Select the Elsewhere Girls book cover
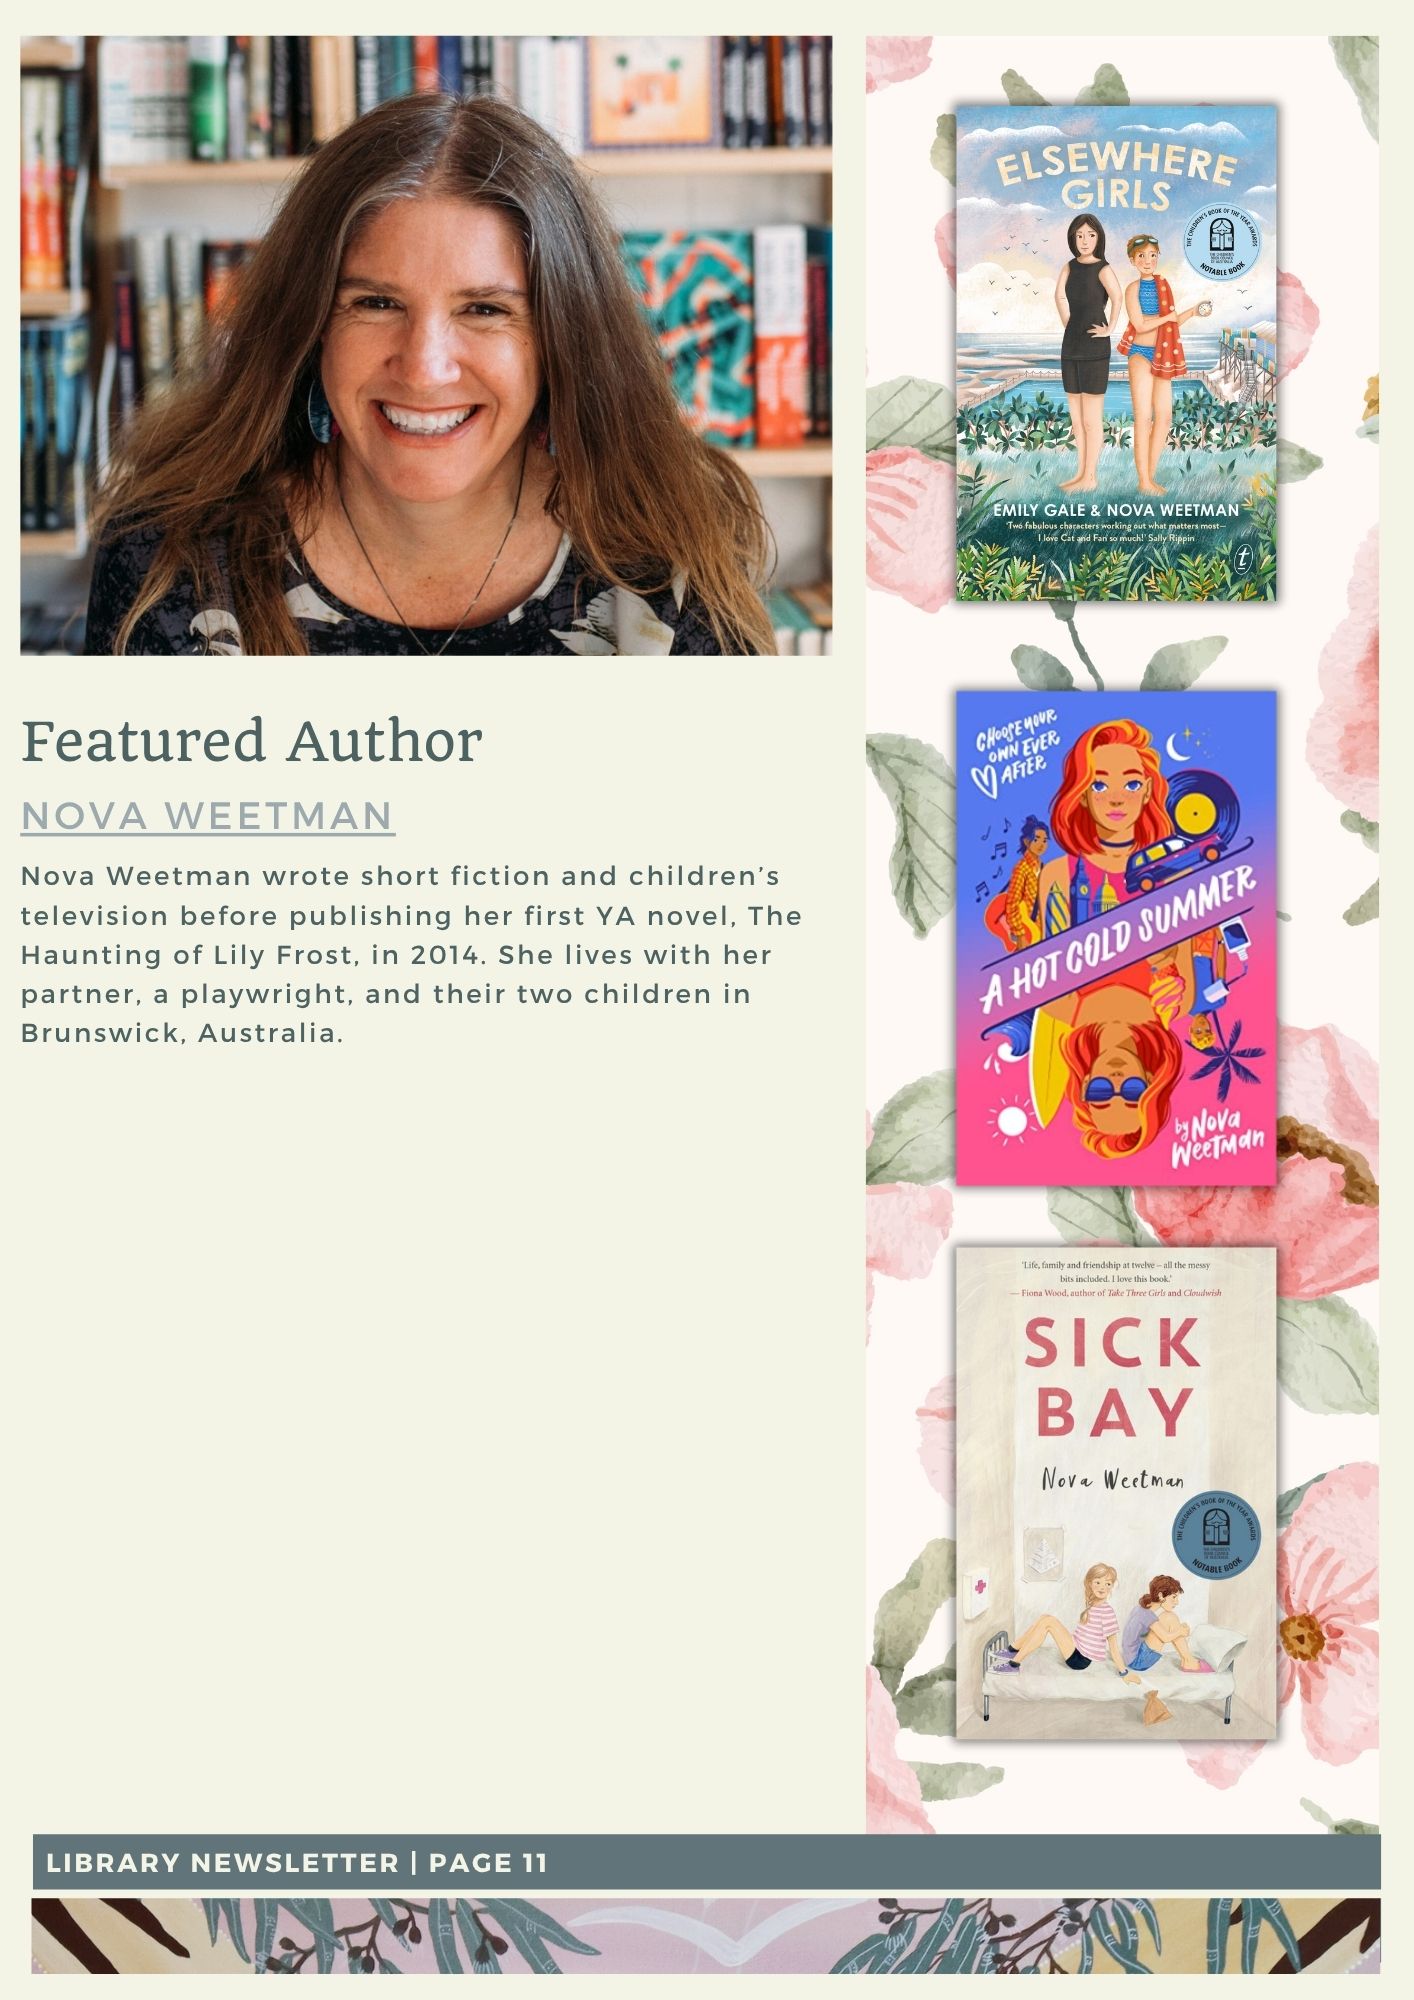Screen dimensions: 1414x2000 1116,353
